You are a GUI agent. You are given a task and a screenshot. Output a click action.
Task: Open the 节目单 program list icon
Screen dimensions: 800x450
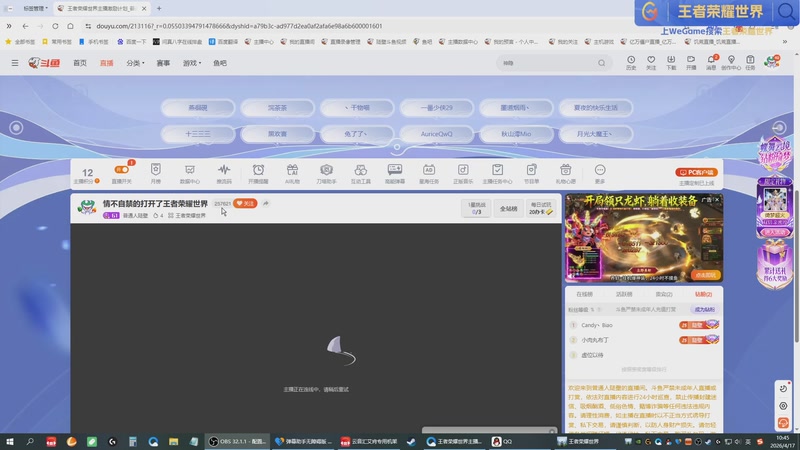coord(532,173)
